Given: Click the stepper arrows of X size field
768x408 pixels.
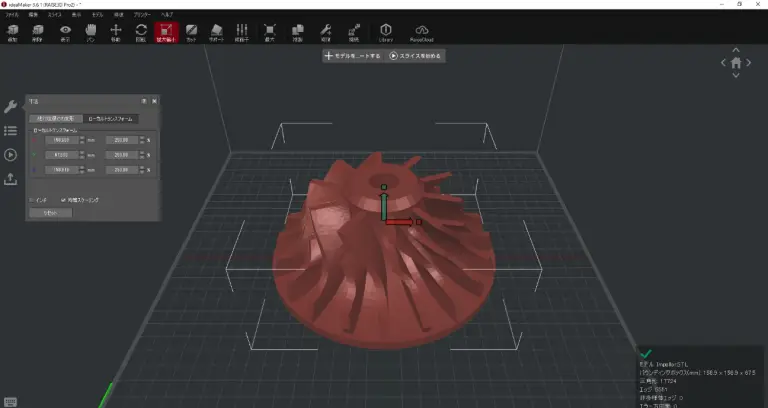Looking at the screenshot, I should click(81, 140).
